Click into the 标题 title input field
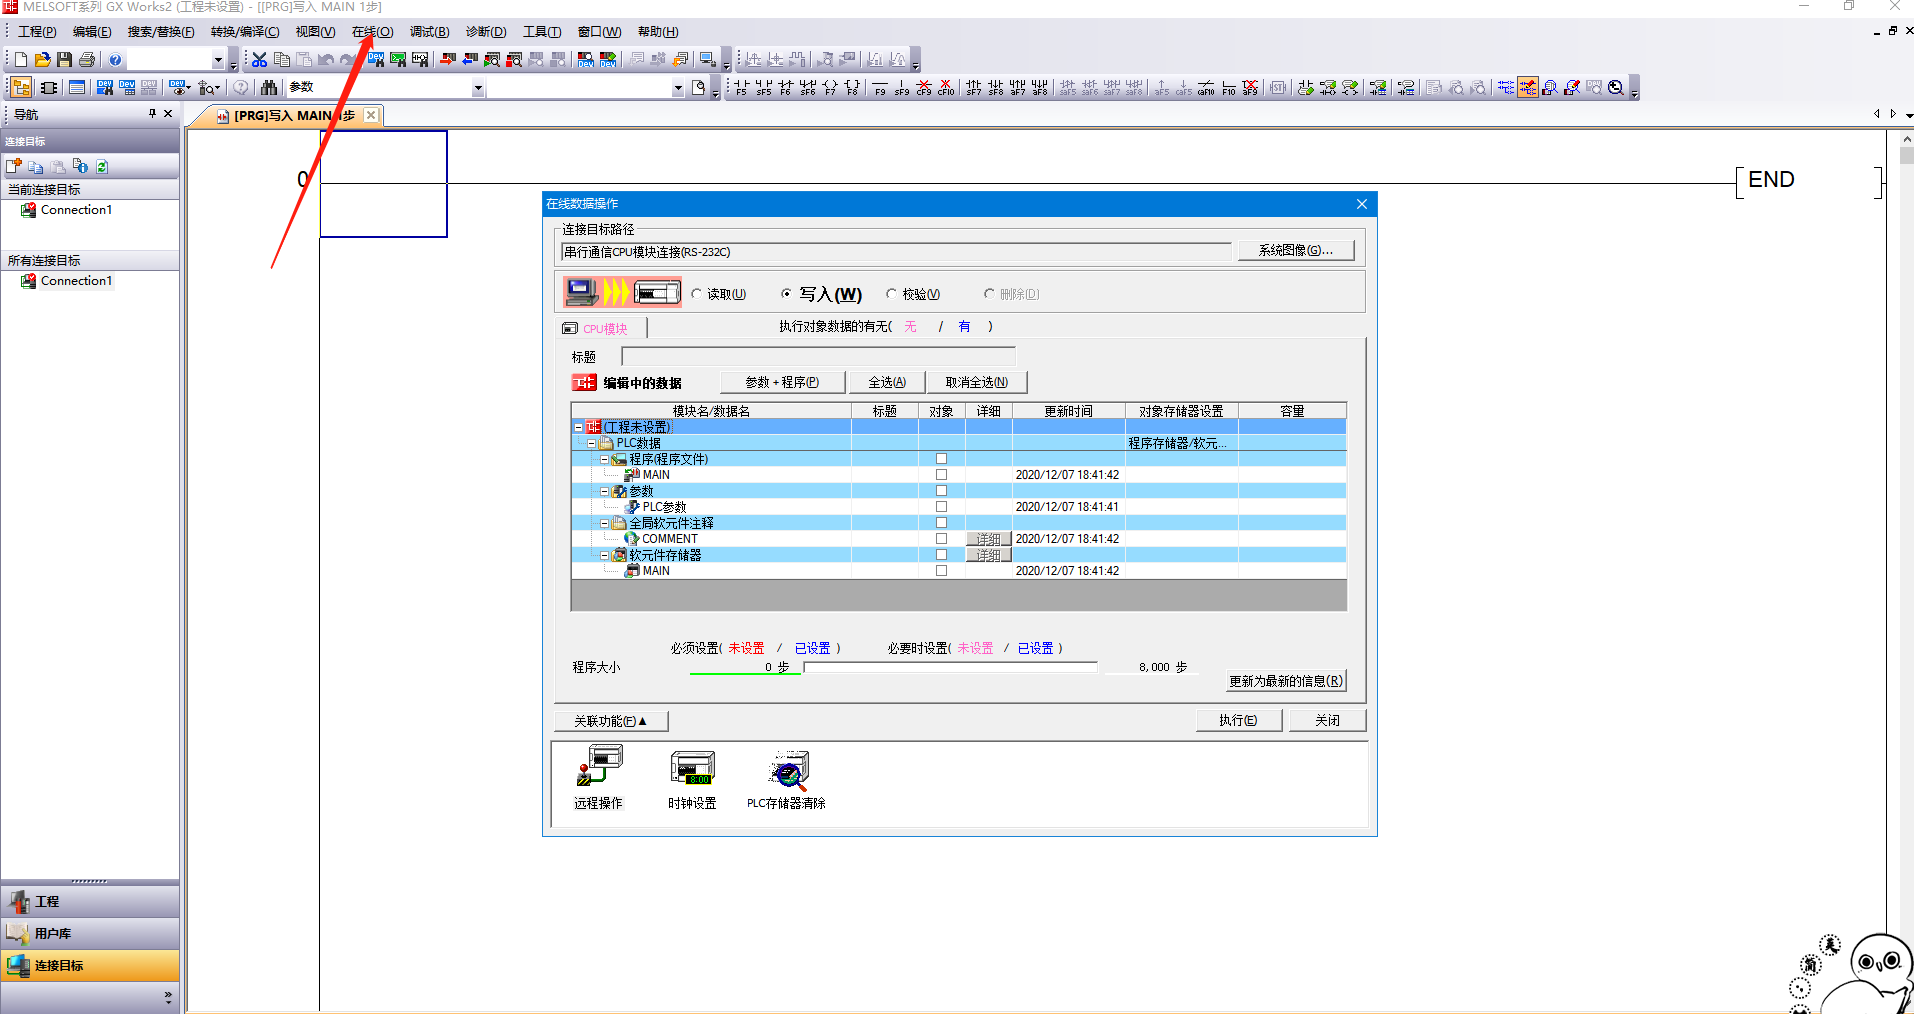1914x1014 pixels. [x=817, y=357]
